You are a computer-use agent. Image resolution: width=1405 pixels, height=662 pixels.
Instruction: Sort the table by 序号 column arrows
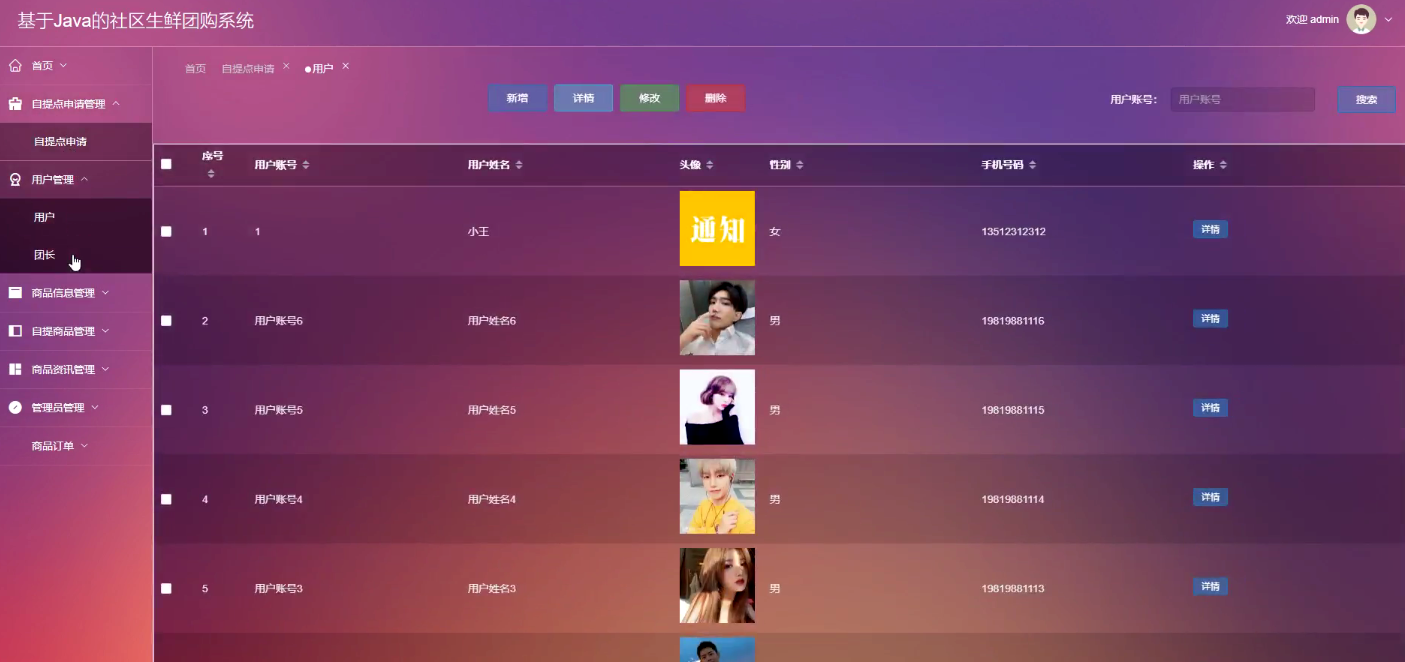point(211,174)
